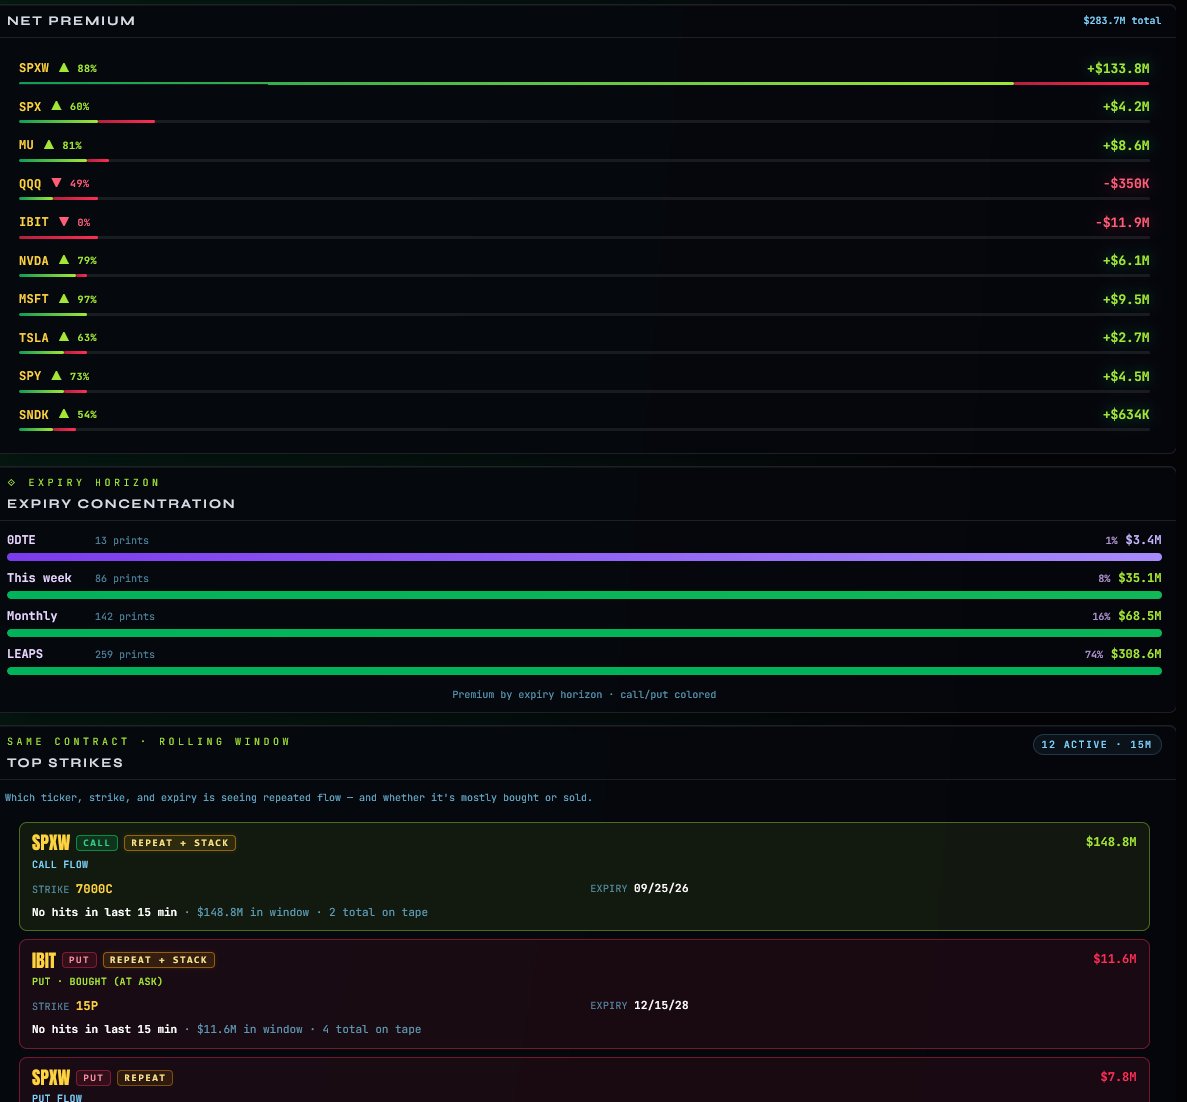The height and width of the screenshot is (1102, 1187).
Task: Click the red down triangle next to IBIT
Action: point(64,222)
